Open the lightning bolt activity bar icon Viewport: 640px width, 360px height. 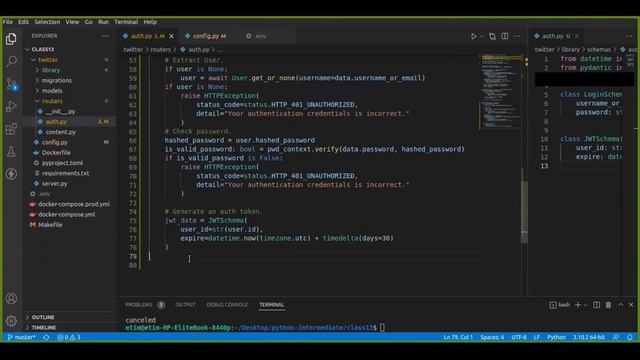[x=11, y=174]
